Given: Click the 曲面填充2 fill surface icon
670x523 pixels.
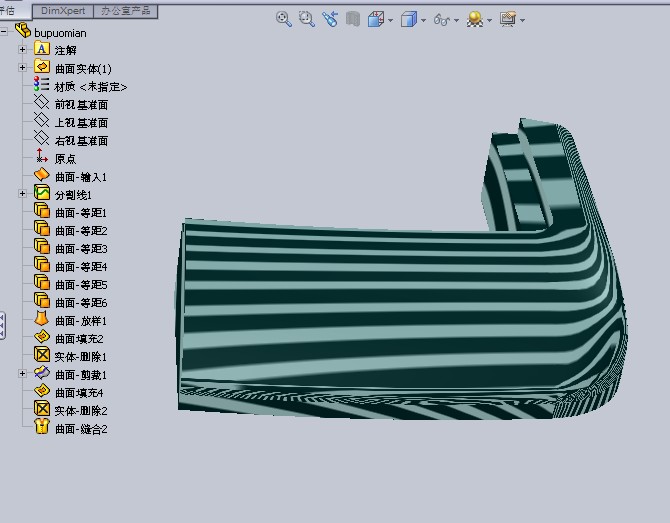Looking at the screenshot, I should point(42,337).
